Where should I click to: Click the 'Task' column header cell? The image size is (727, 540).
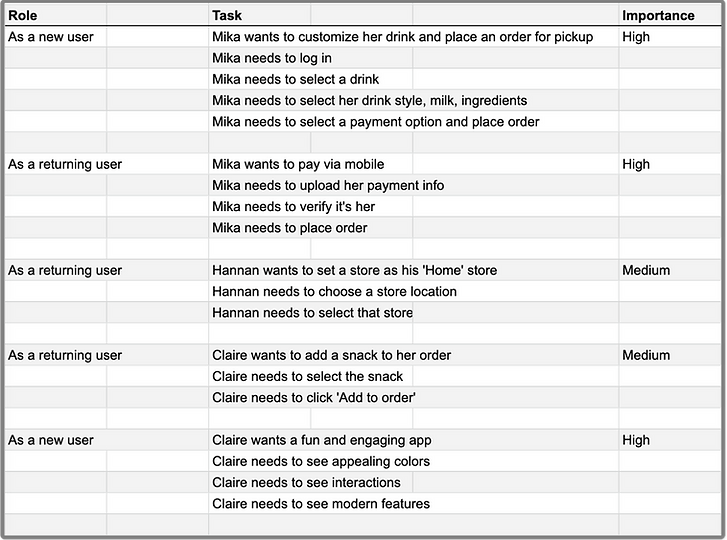click(x=227, y=15)
